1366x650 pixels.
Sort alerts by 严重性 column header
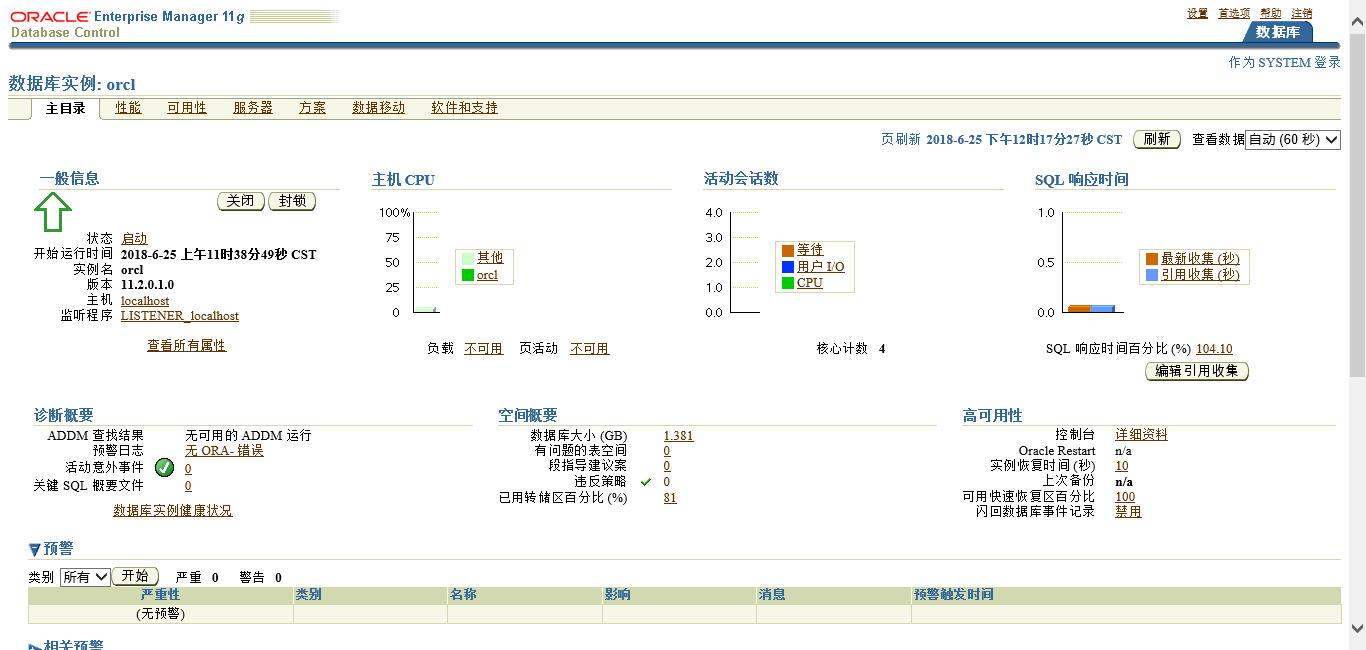[161, 595]
